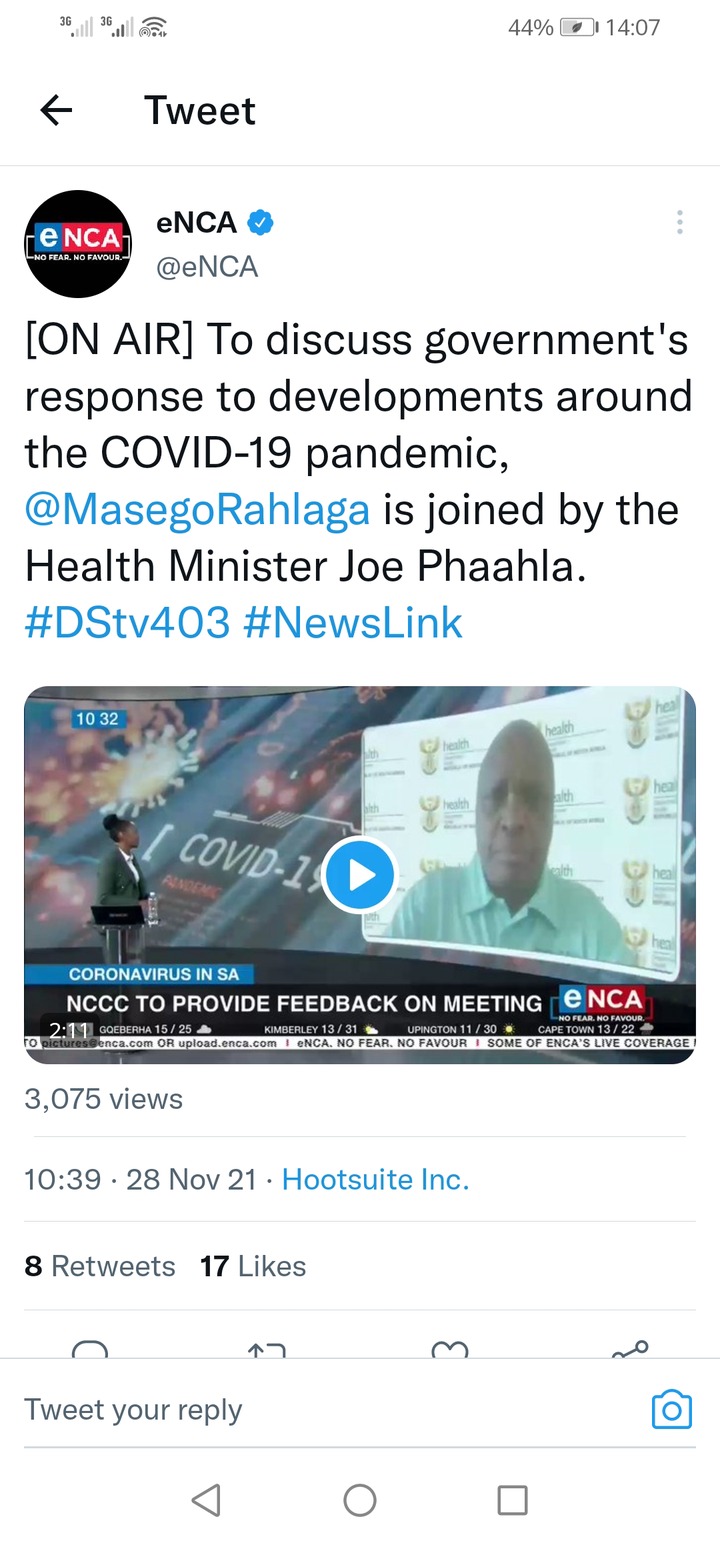The image size is (720, 1541).
Task: Open the #DStv403 hashtag
Action: [127, 622]
